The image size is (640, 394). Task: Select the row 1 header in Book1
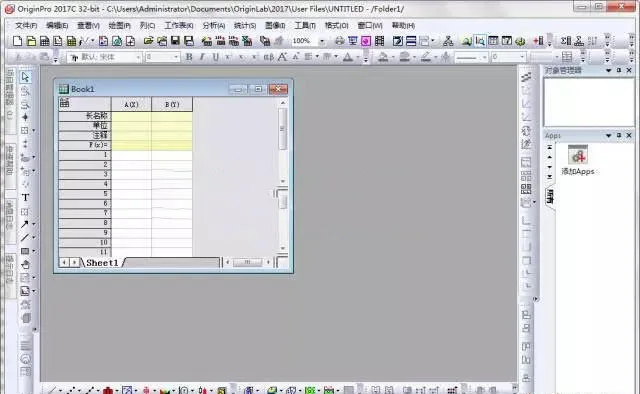pyautogui.click(x=84, y=155)
